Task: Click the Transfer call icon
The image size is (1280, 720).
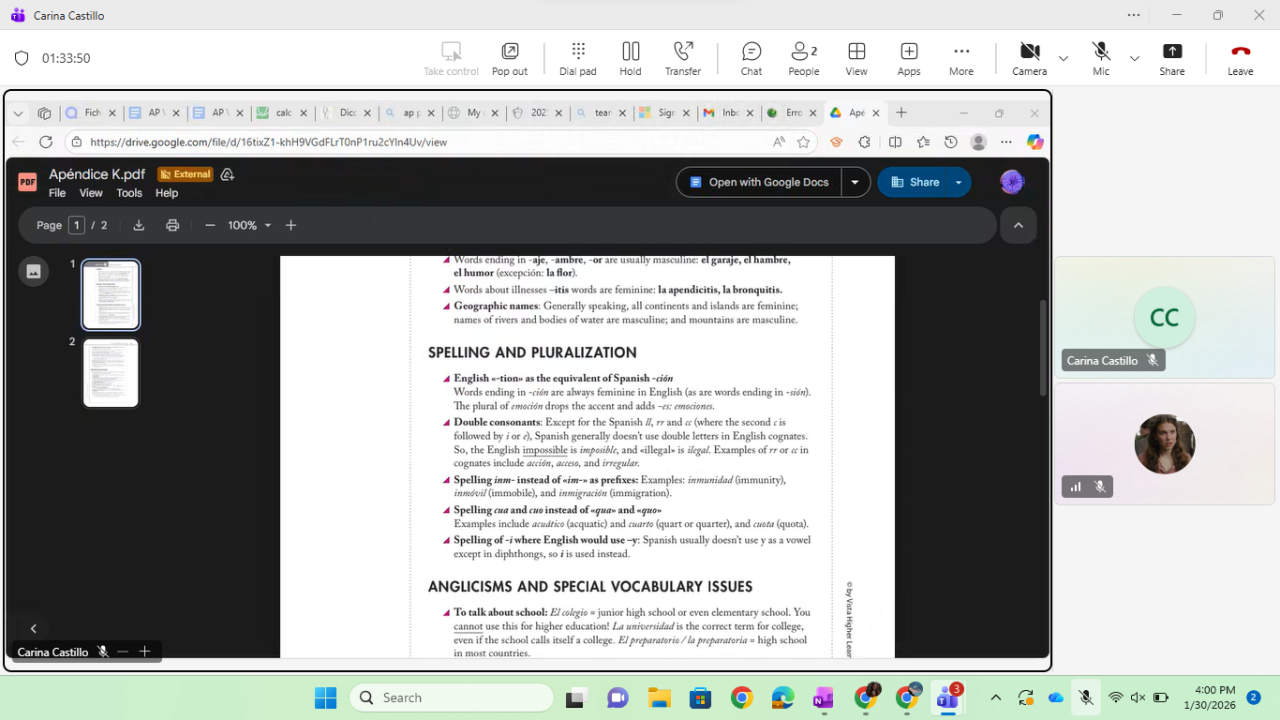Action: [683, 58]
